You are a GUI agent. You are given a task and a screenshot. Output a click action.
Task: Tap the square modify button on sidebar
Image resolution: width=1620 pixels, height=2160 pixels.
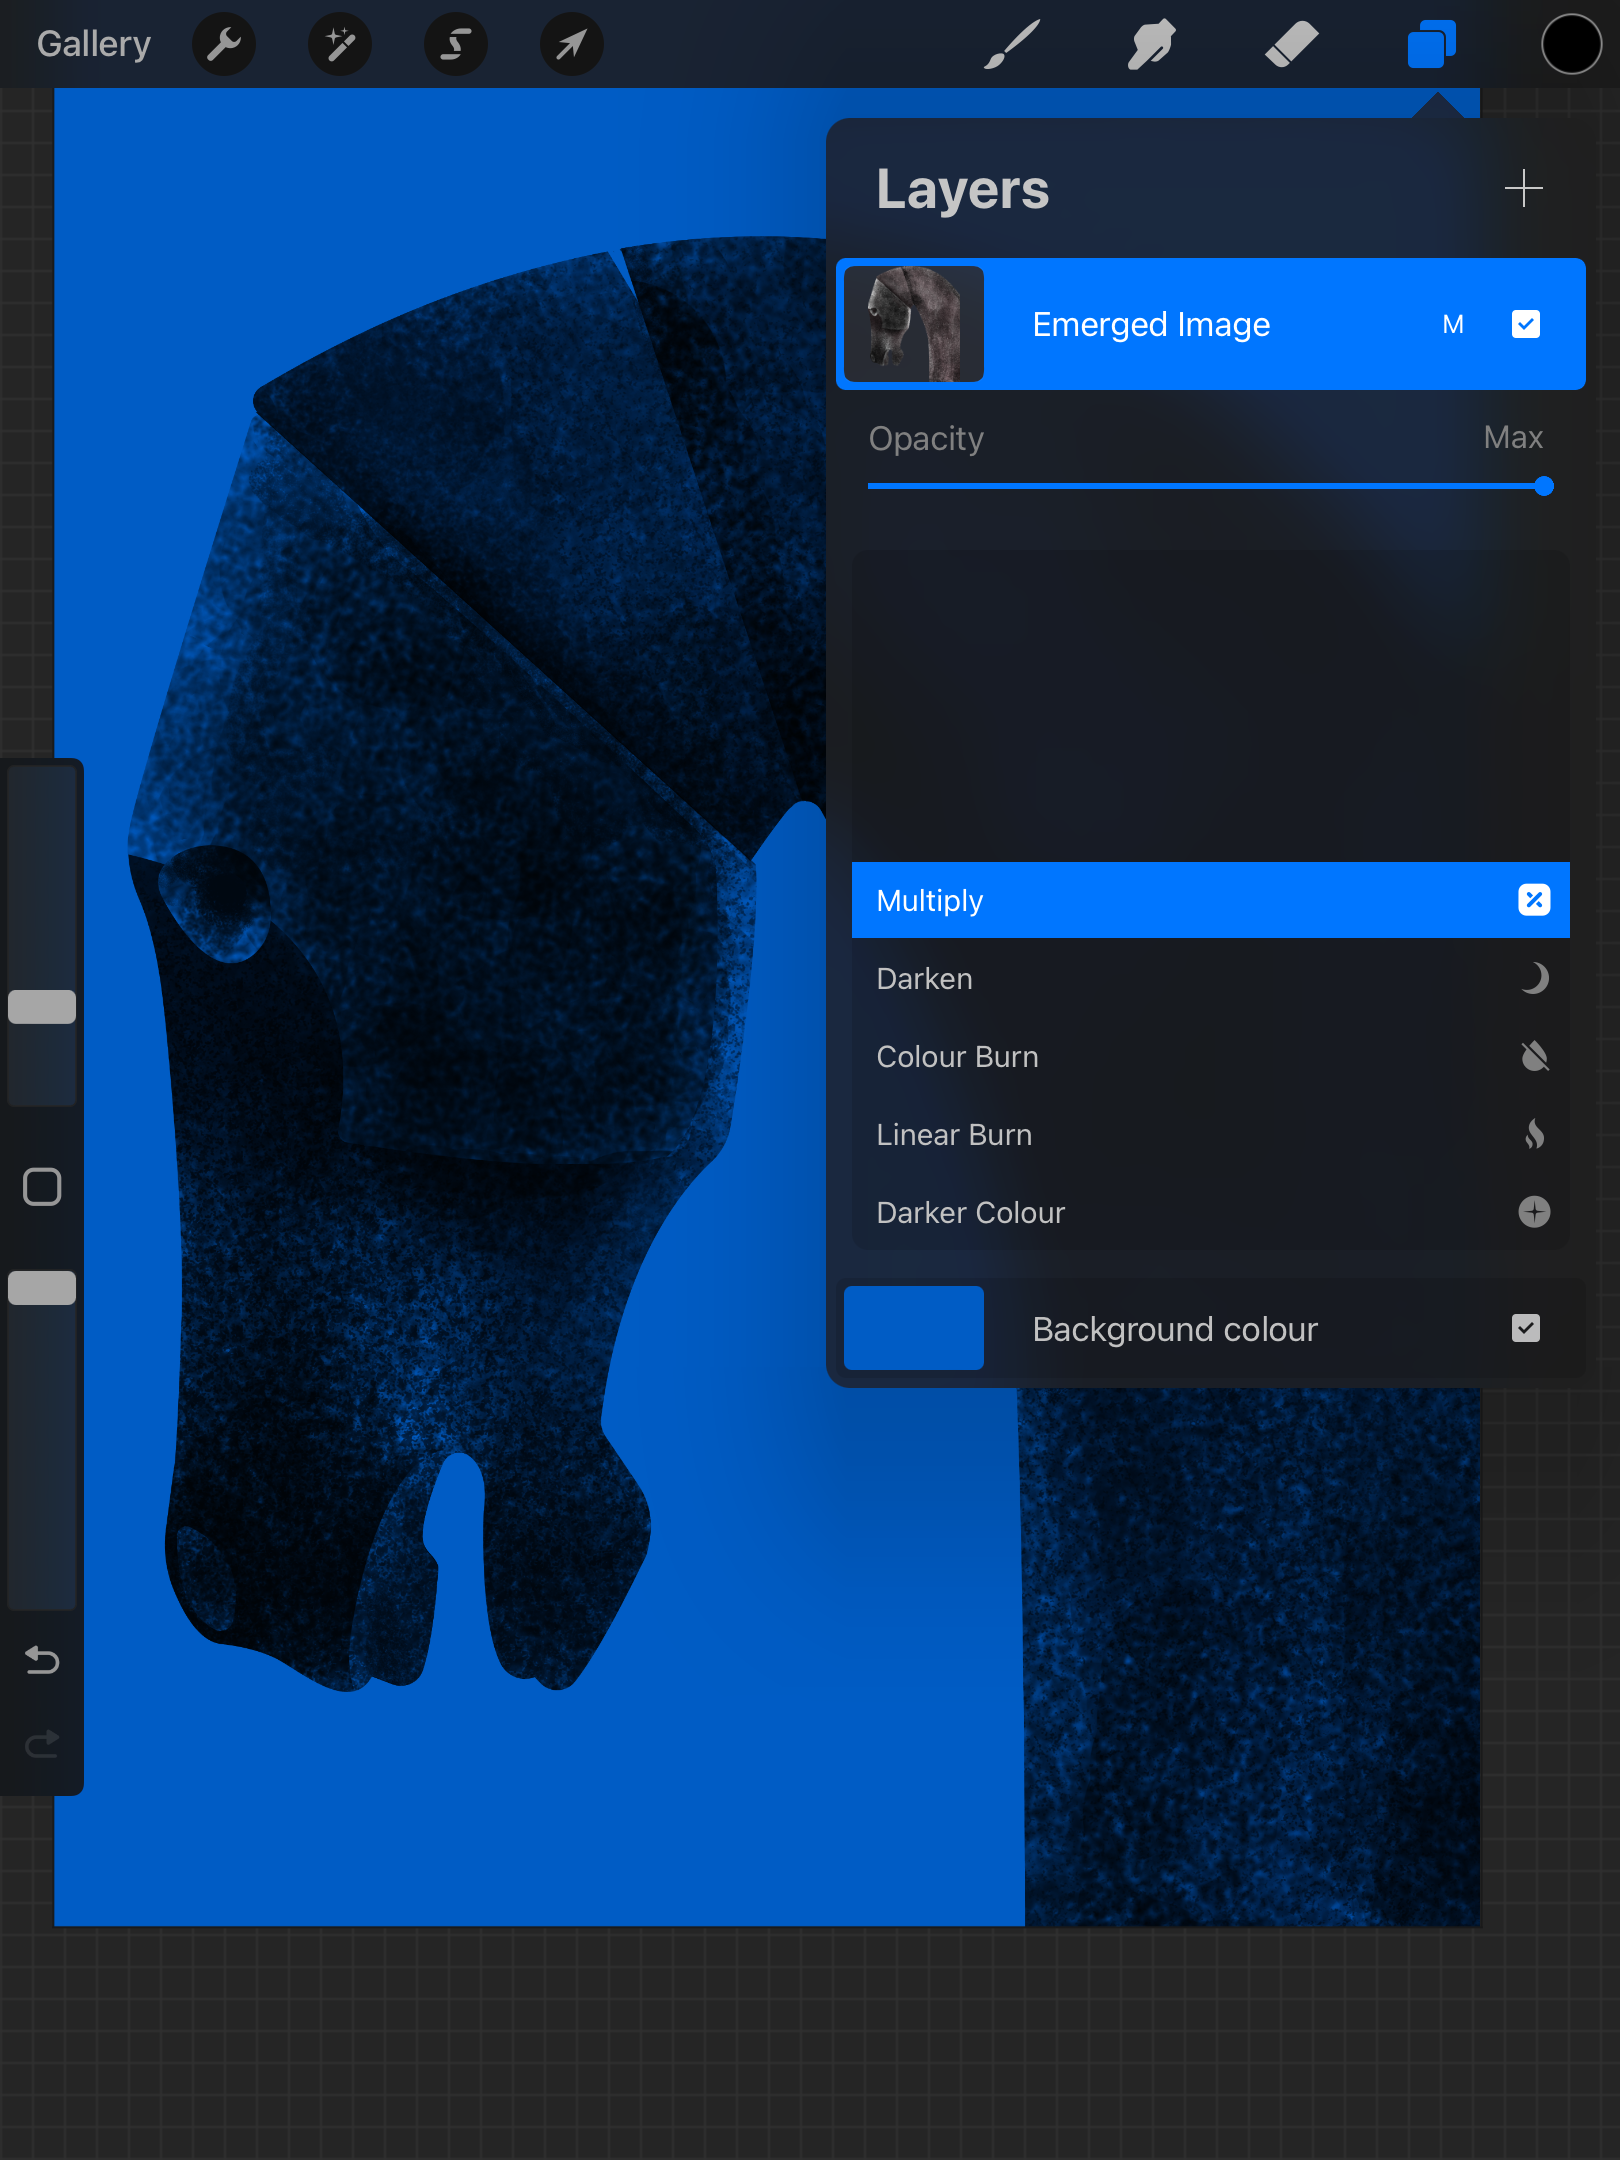point(42,1187)
